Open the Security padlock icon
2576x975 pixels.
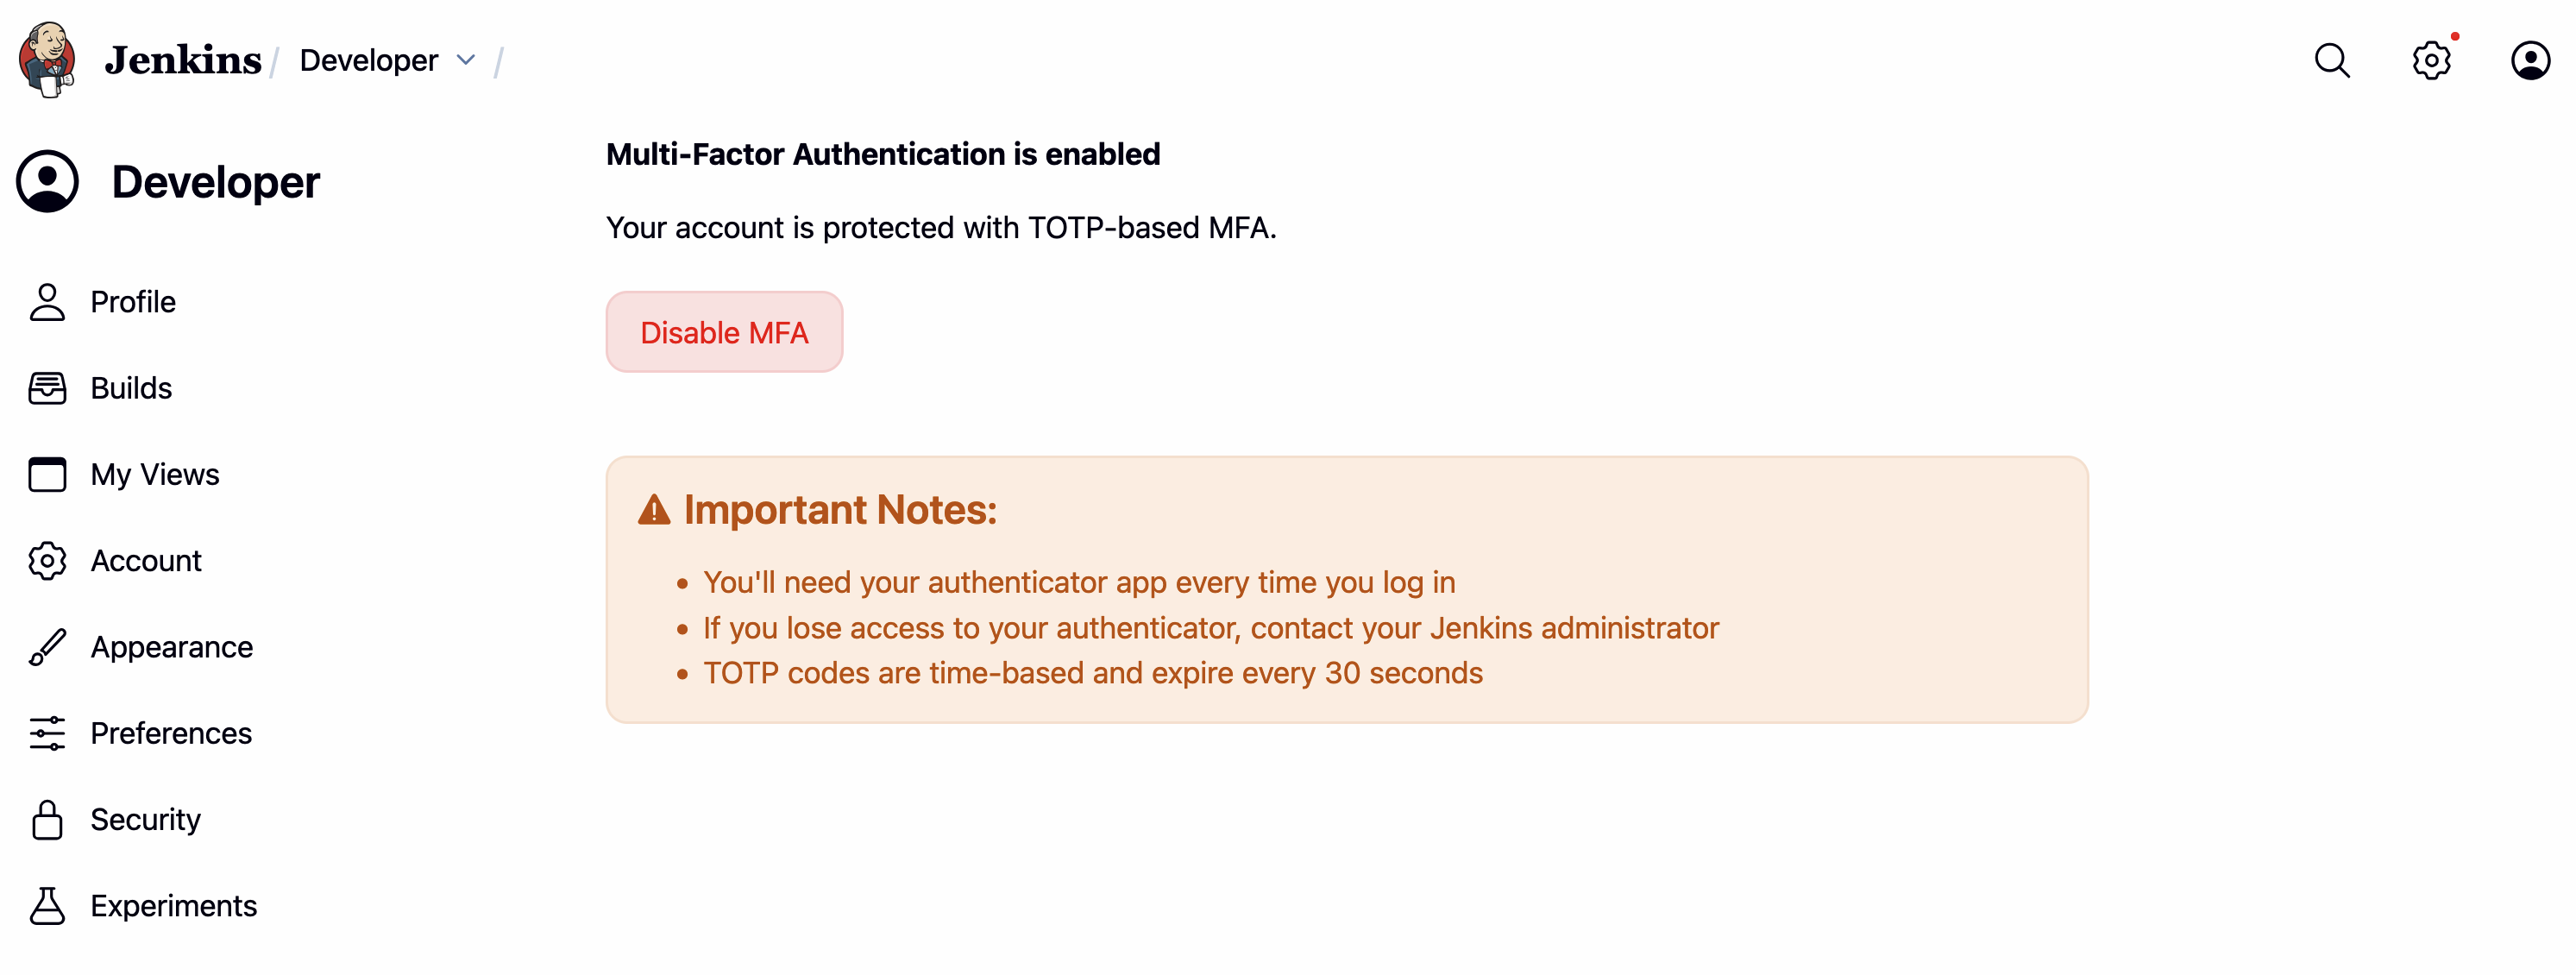click(x=46, y=819)
